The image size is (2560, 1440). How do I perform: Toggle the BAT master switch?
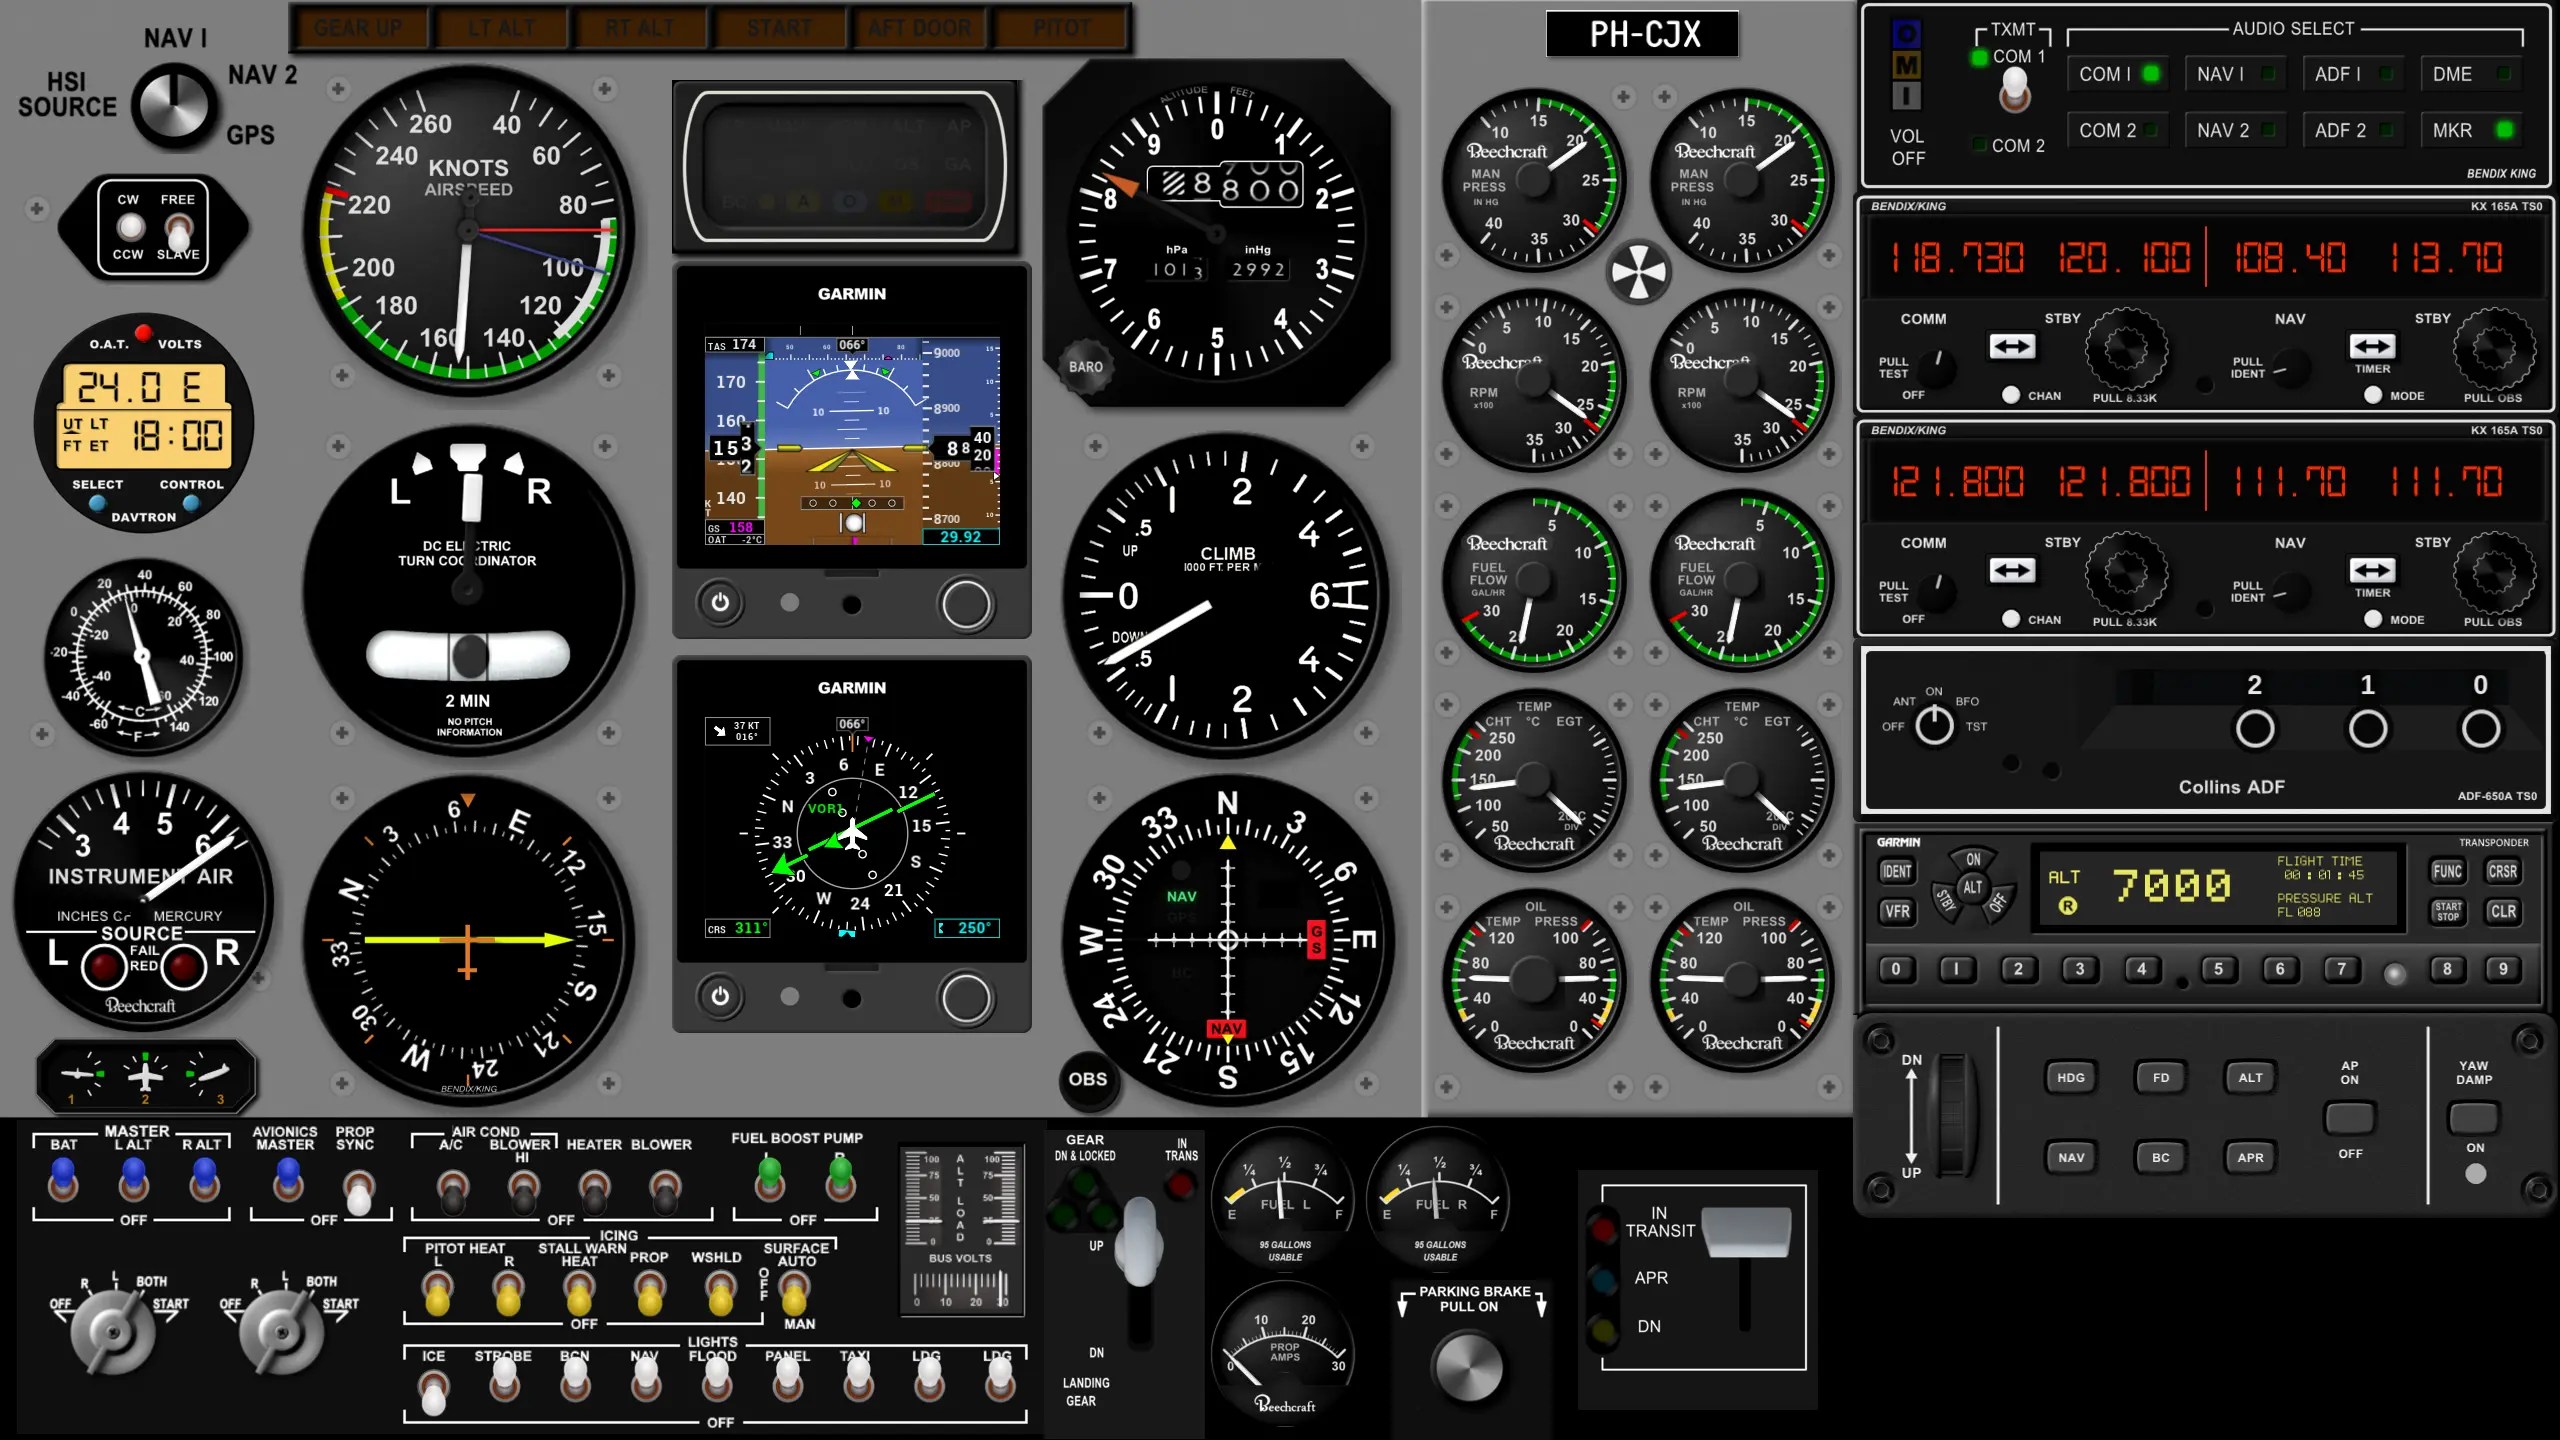pyautogui.click(x=63, y=1180)
